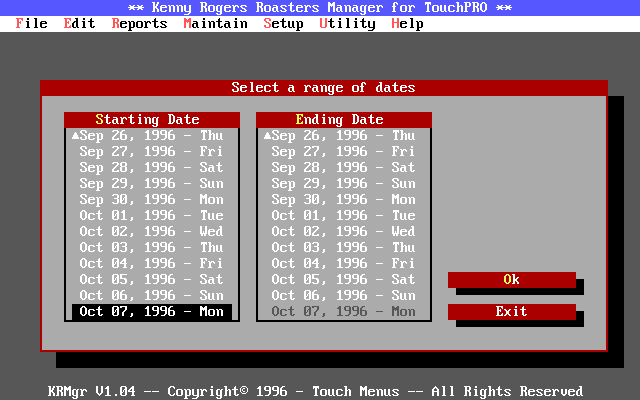Select Oct 06, 1996 in Ending Date list
Viewport: 640px width, 400px height.
click(x=344, y=296)
